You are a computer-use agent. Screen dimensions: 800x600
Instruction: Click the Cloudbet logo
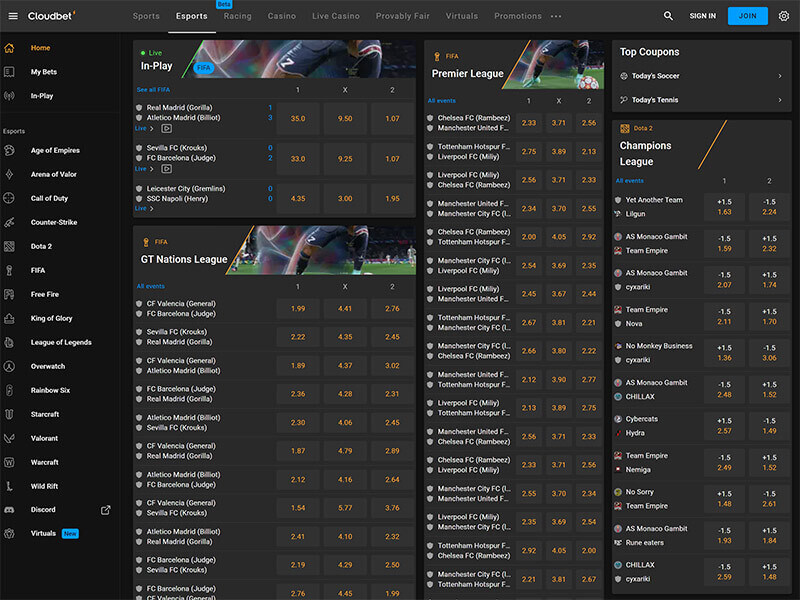(51, 16)
